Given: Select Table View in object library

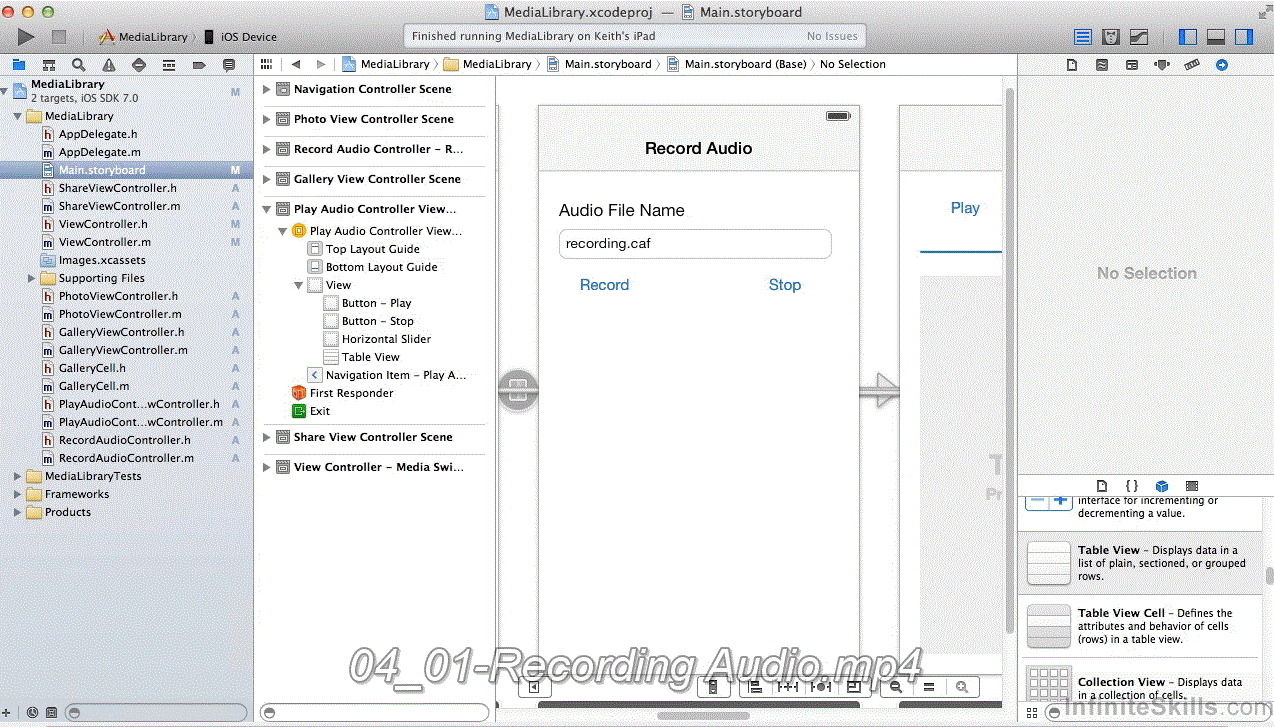Looking at the screenshot, I should pyautogui.click(x=1142, y=563).
